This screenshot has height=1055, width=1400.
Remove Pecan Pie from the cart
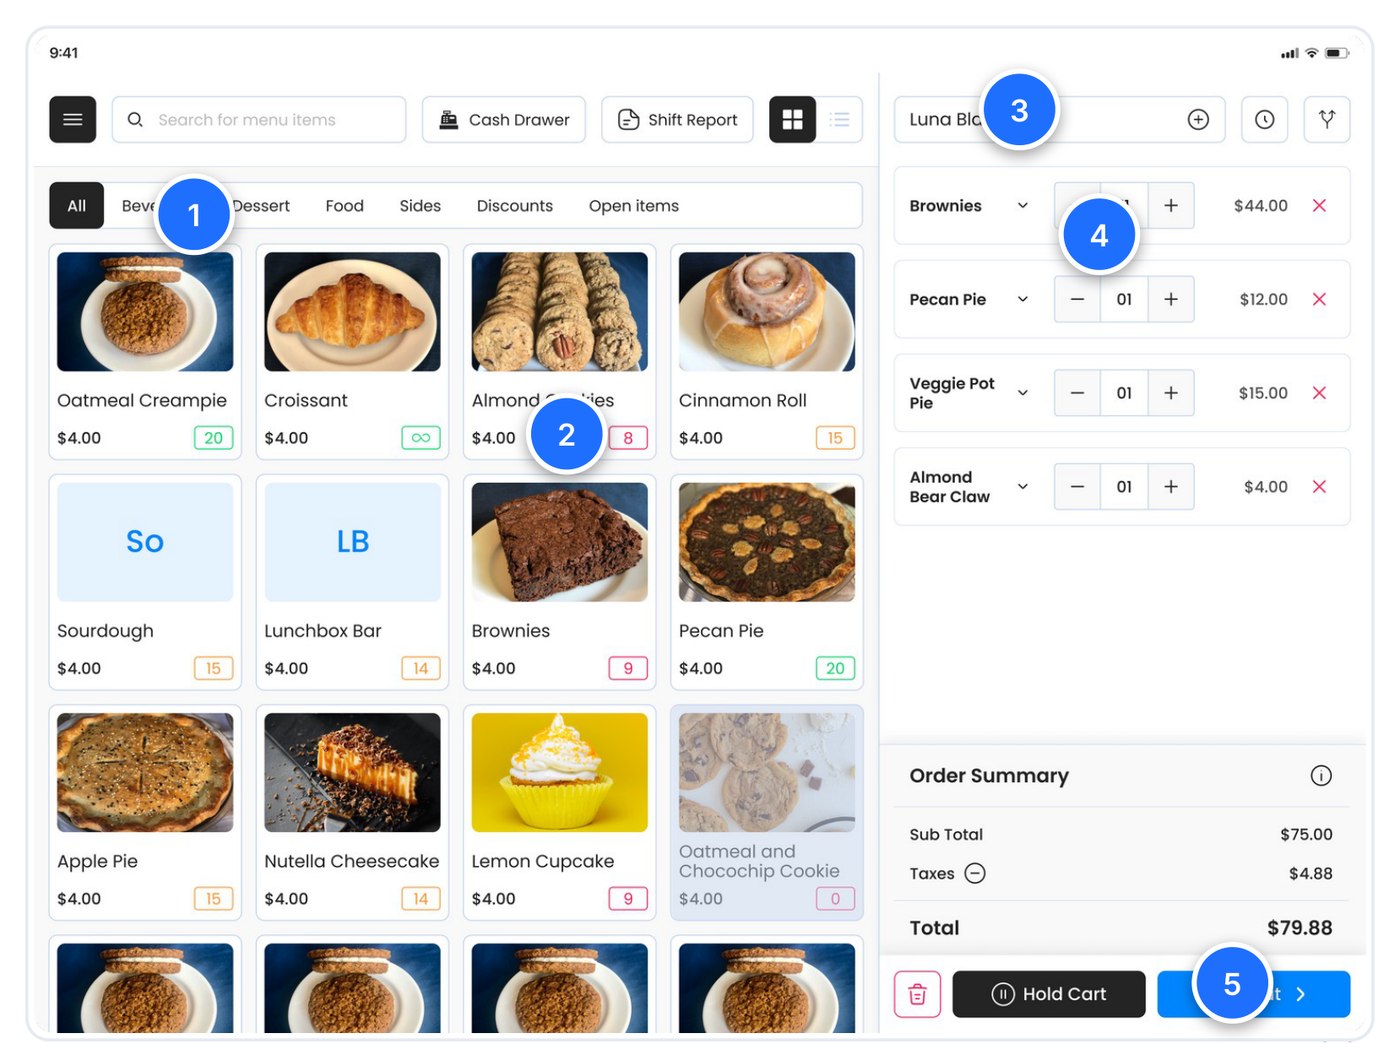1319,299
